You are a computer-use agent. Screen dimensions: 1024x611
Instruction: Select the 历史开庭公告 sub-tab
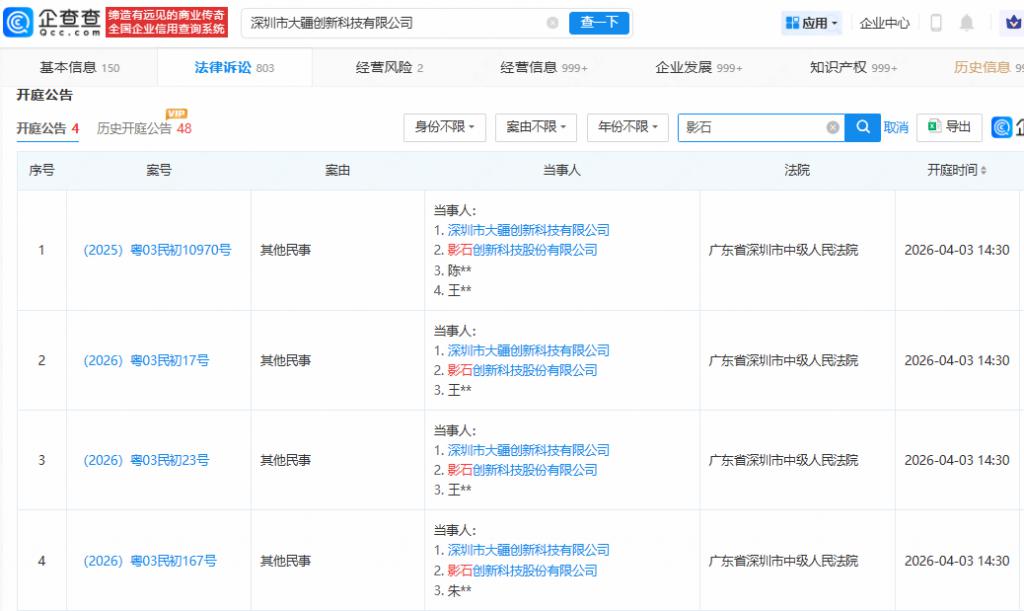tap(134, 129)
